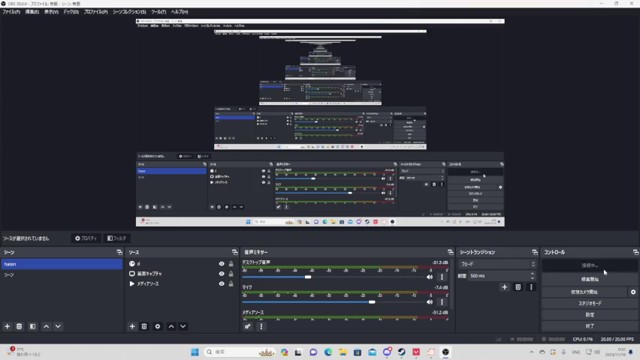Add a new scene with the plus icon
The width and height of the screenshot is (640, 360).
[7, 327]
